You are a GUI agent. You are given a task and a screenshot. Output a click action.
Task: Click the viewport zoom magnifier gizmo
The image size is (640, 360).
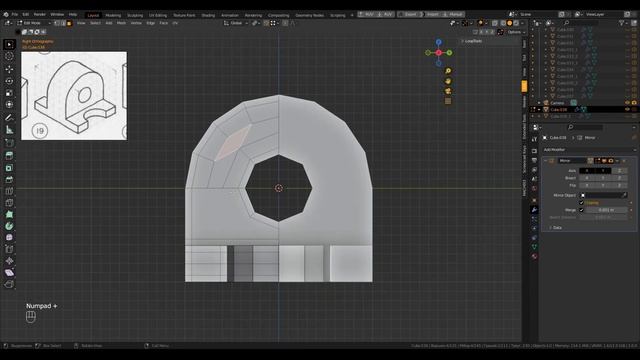448,71
